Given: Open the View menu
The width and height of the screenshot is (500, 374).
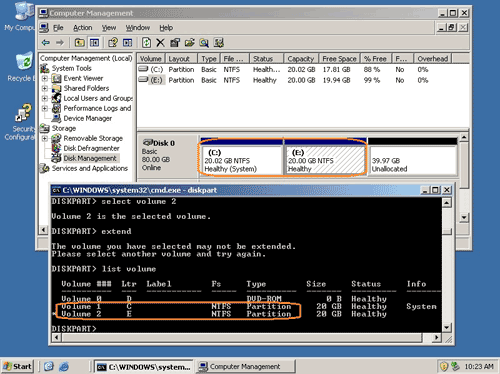Looking at the screenshot, I should click(109, 28).
